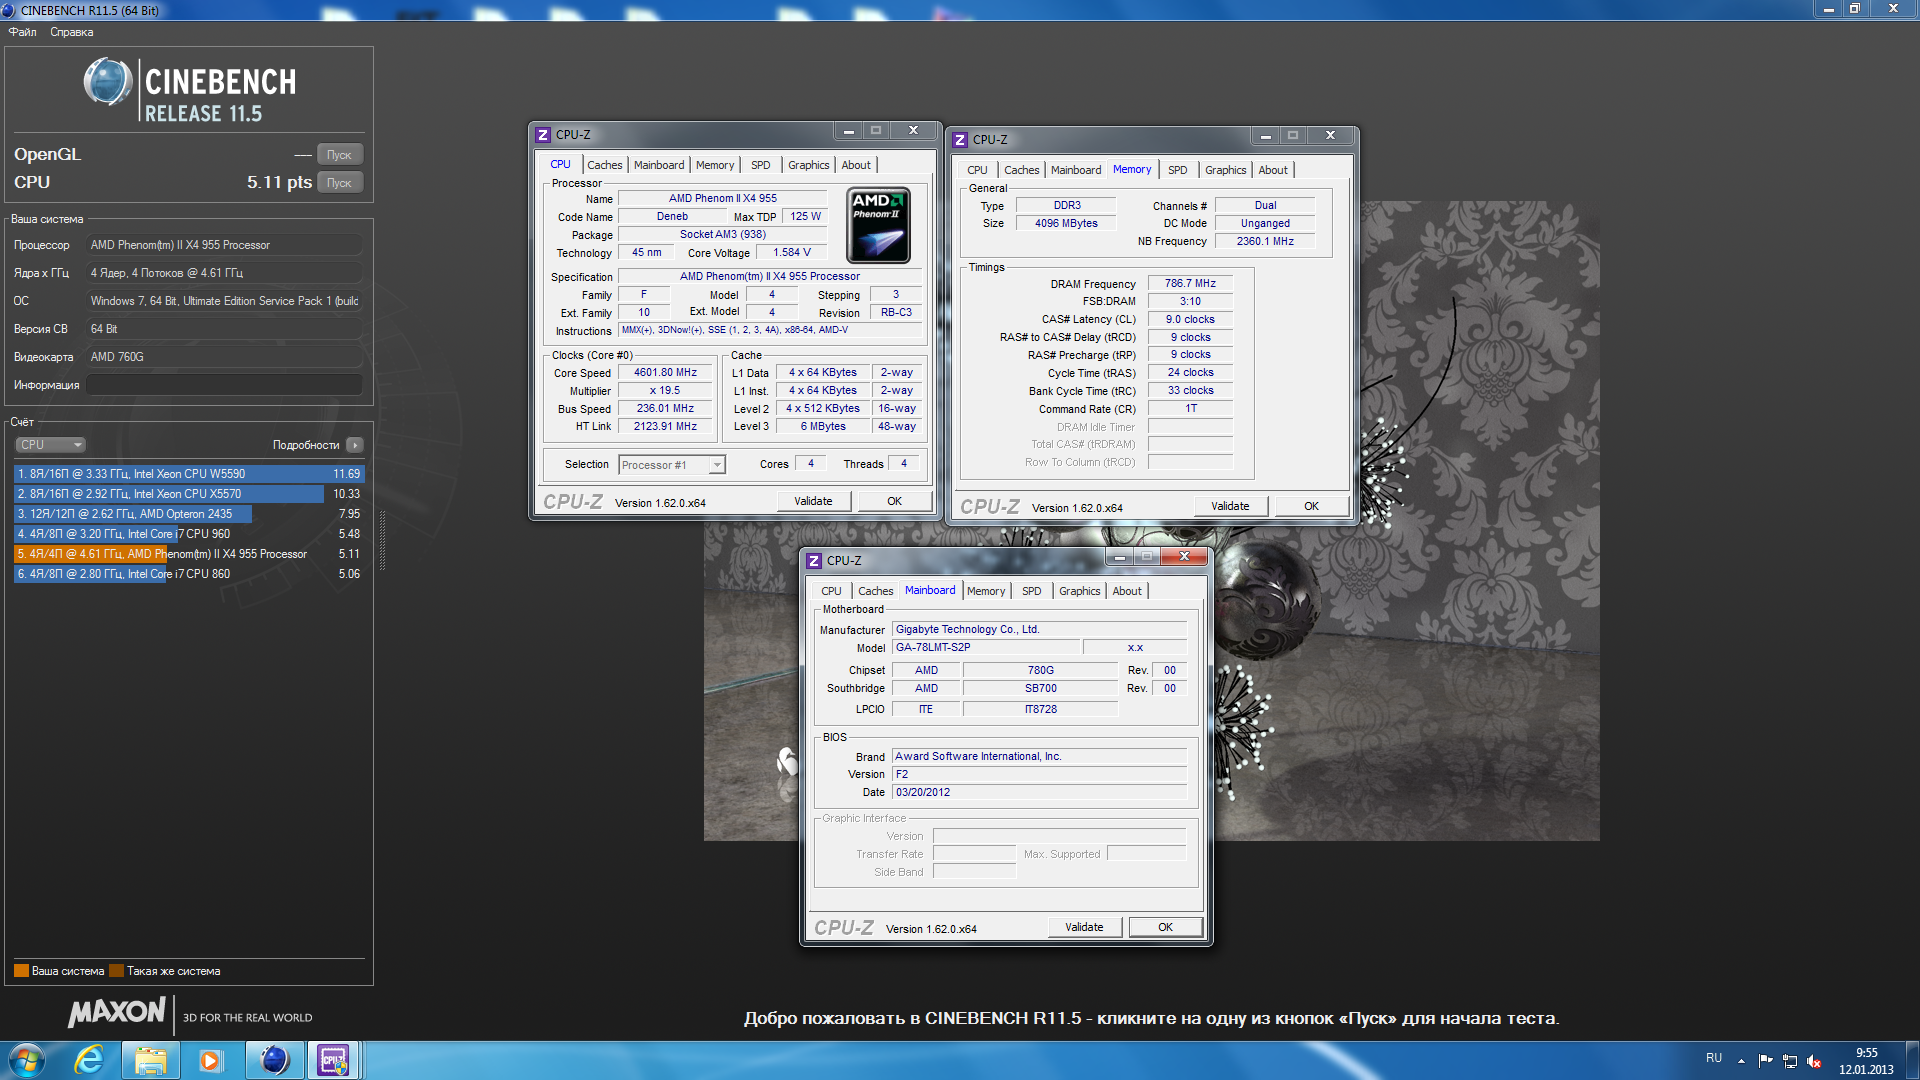Click the Cinebench panel splitter handle

pos(381,540)
